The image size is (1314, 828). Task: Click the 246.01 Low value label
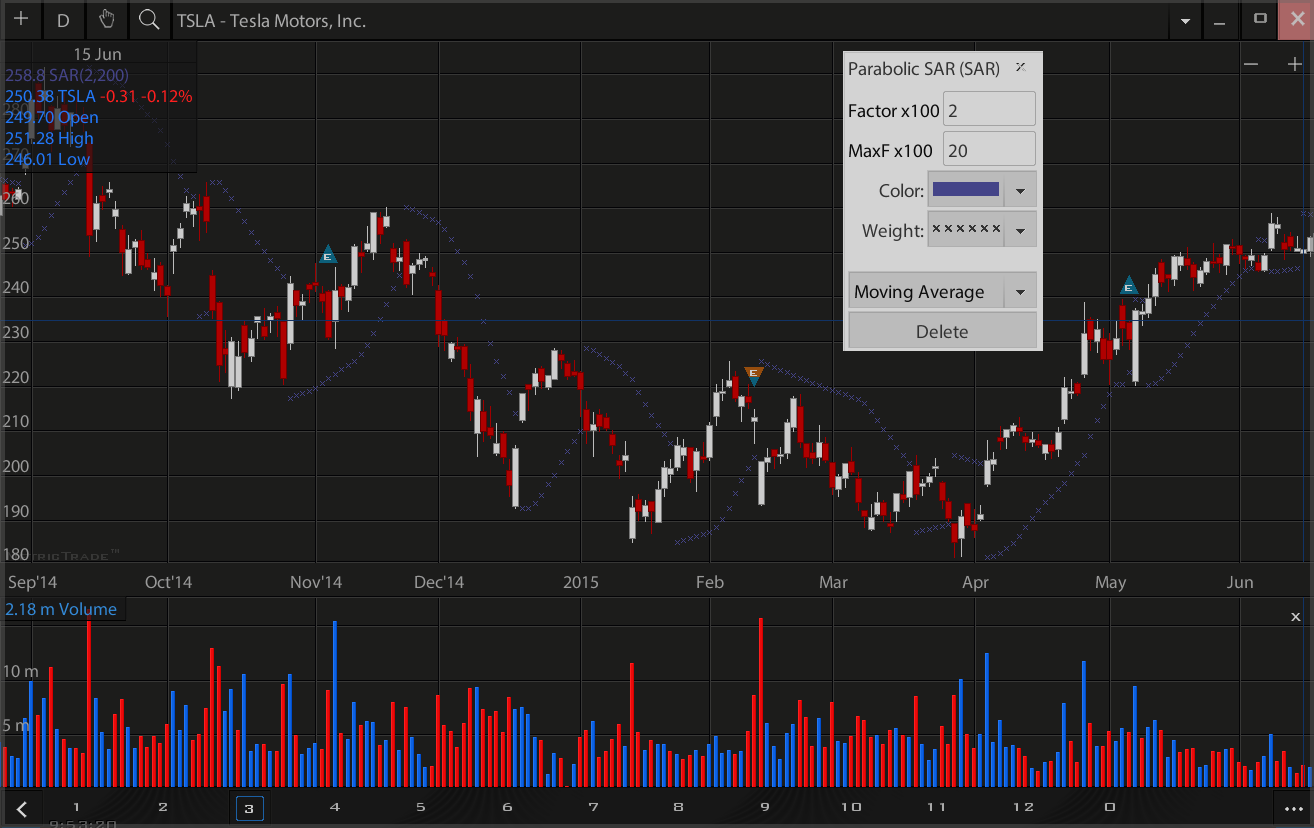[47, 159]
